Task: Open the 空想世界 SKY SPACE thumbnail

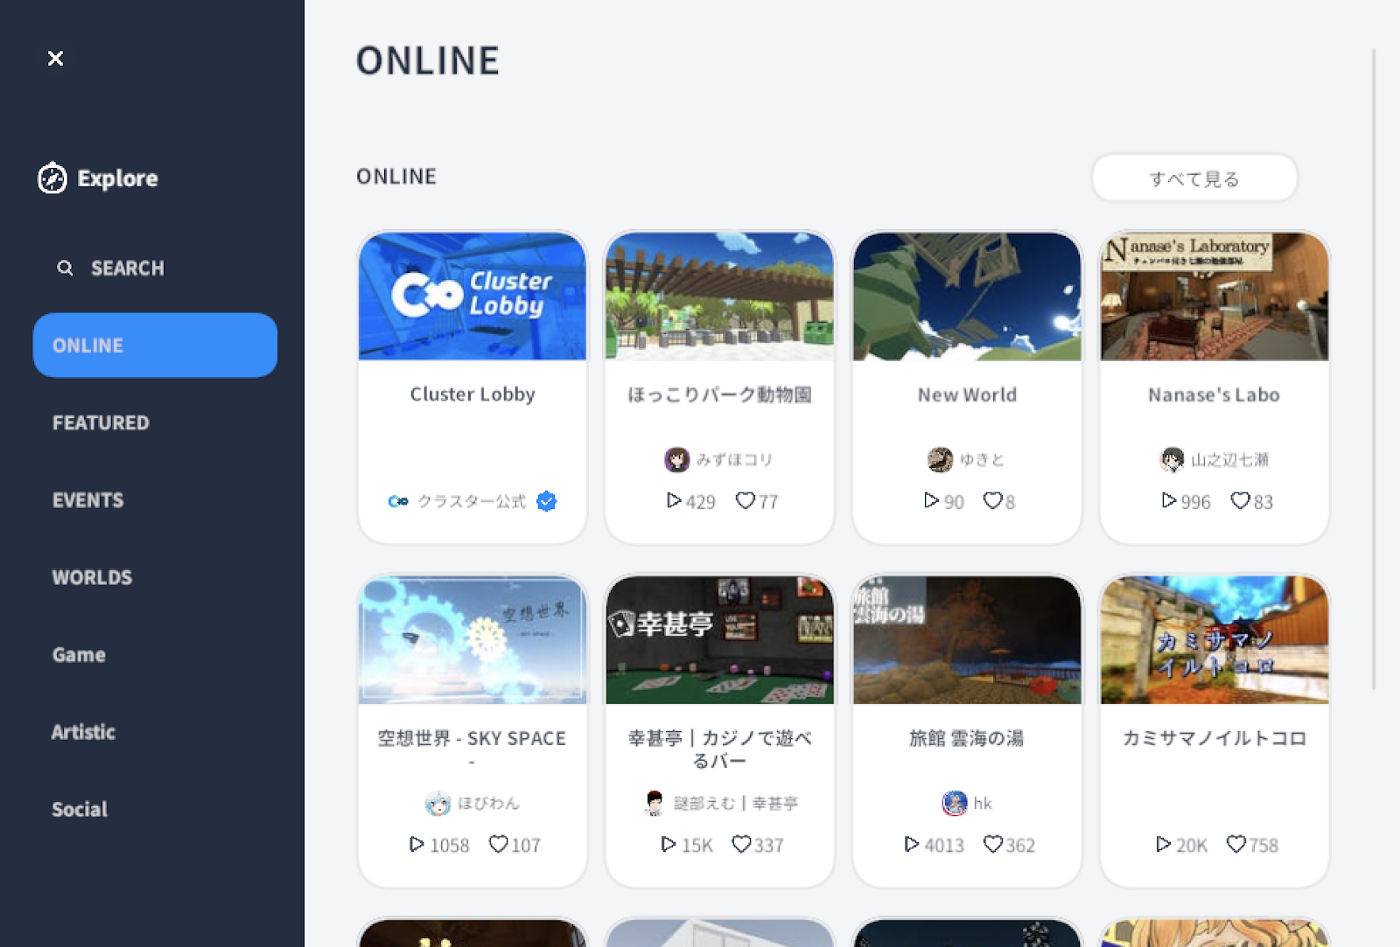Action: point(472,640)
